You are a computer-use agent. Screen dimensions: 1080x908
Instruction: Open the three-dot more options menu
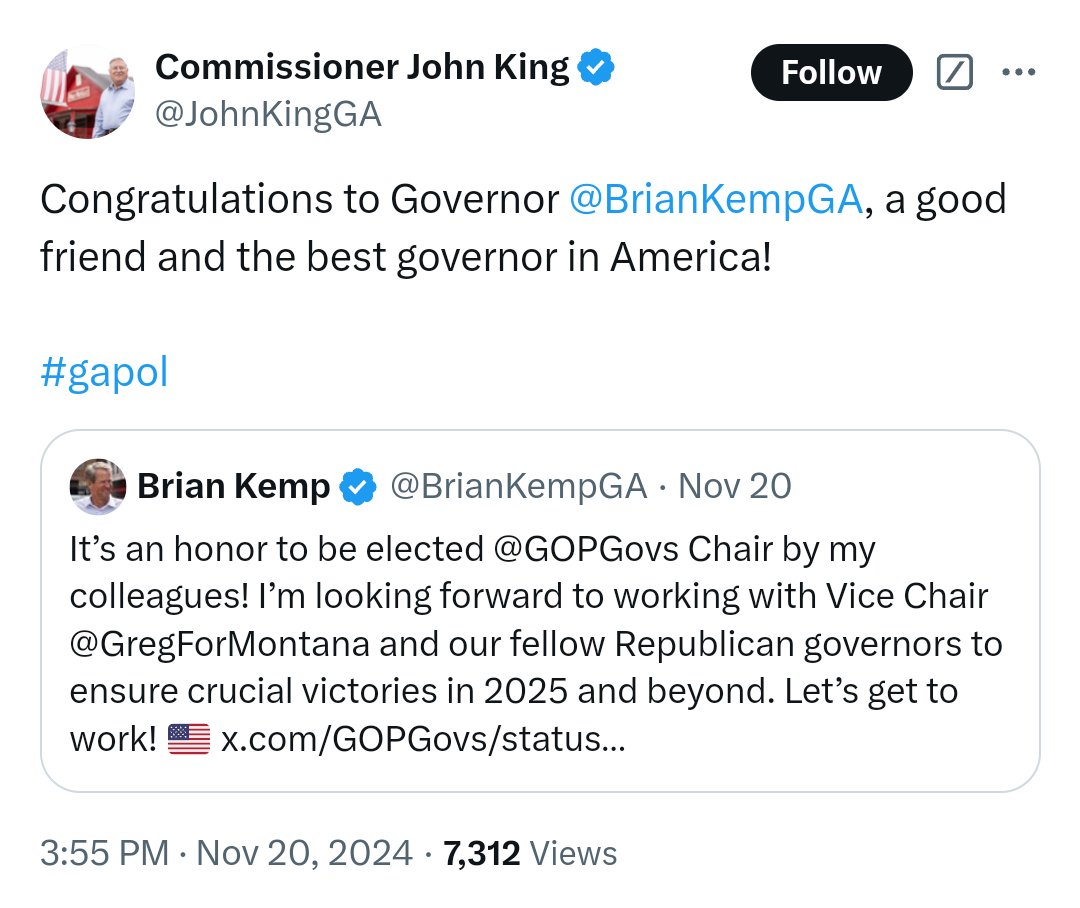(x=1018, y=72)
